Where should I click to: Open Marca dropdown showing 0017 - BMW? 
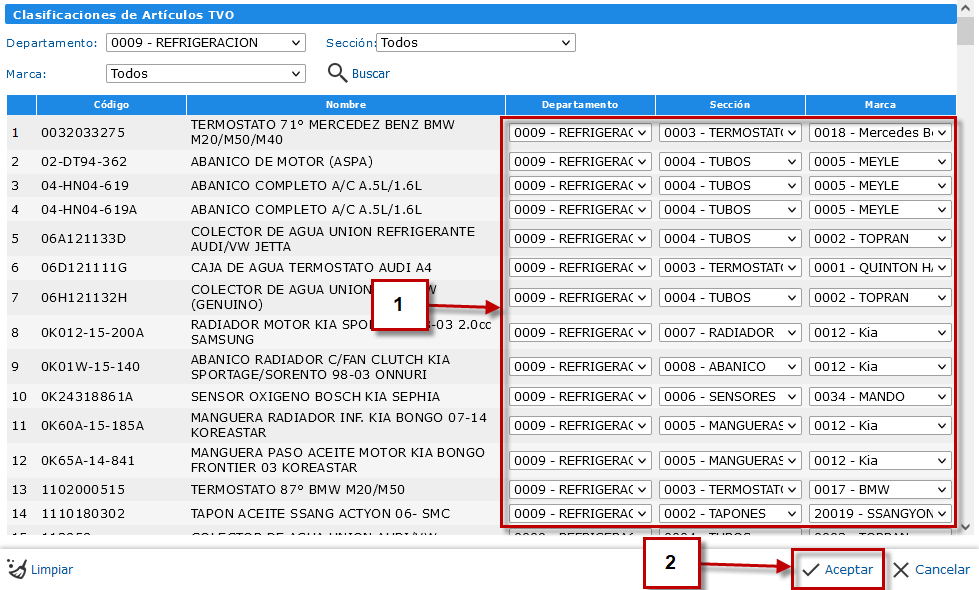[x=880, y=490]
